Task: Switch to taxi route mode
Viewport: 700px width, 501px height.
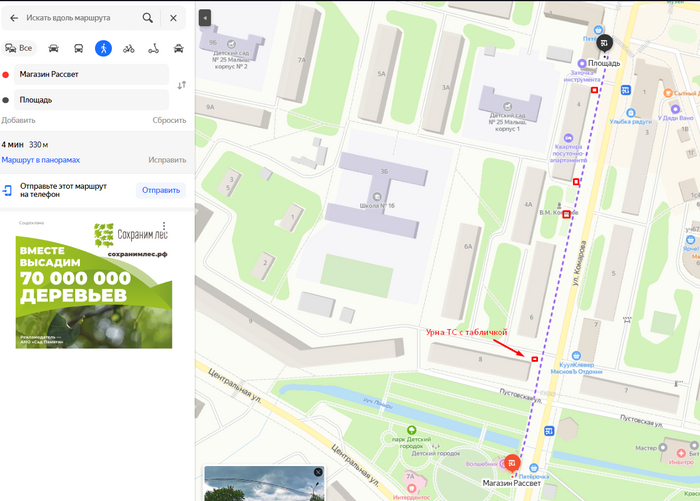Action: 179,48
